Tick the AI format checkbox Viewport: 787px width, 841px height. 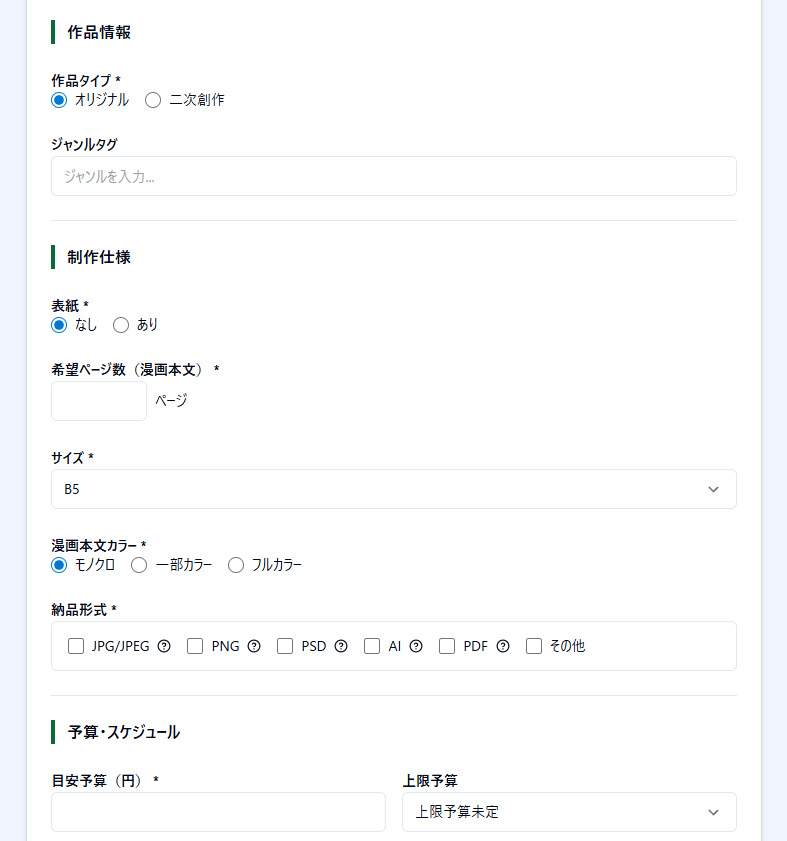tap(372, 646)
